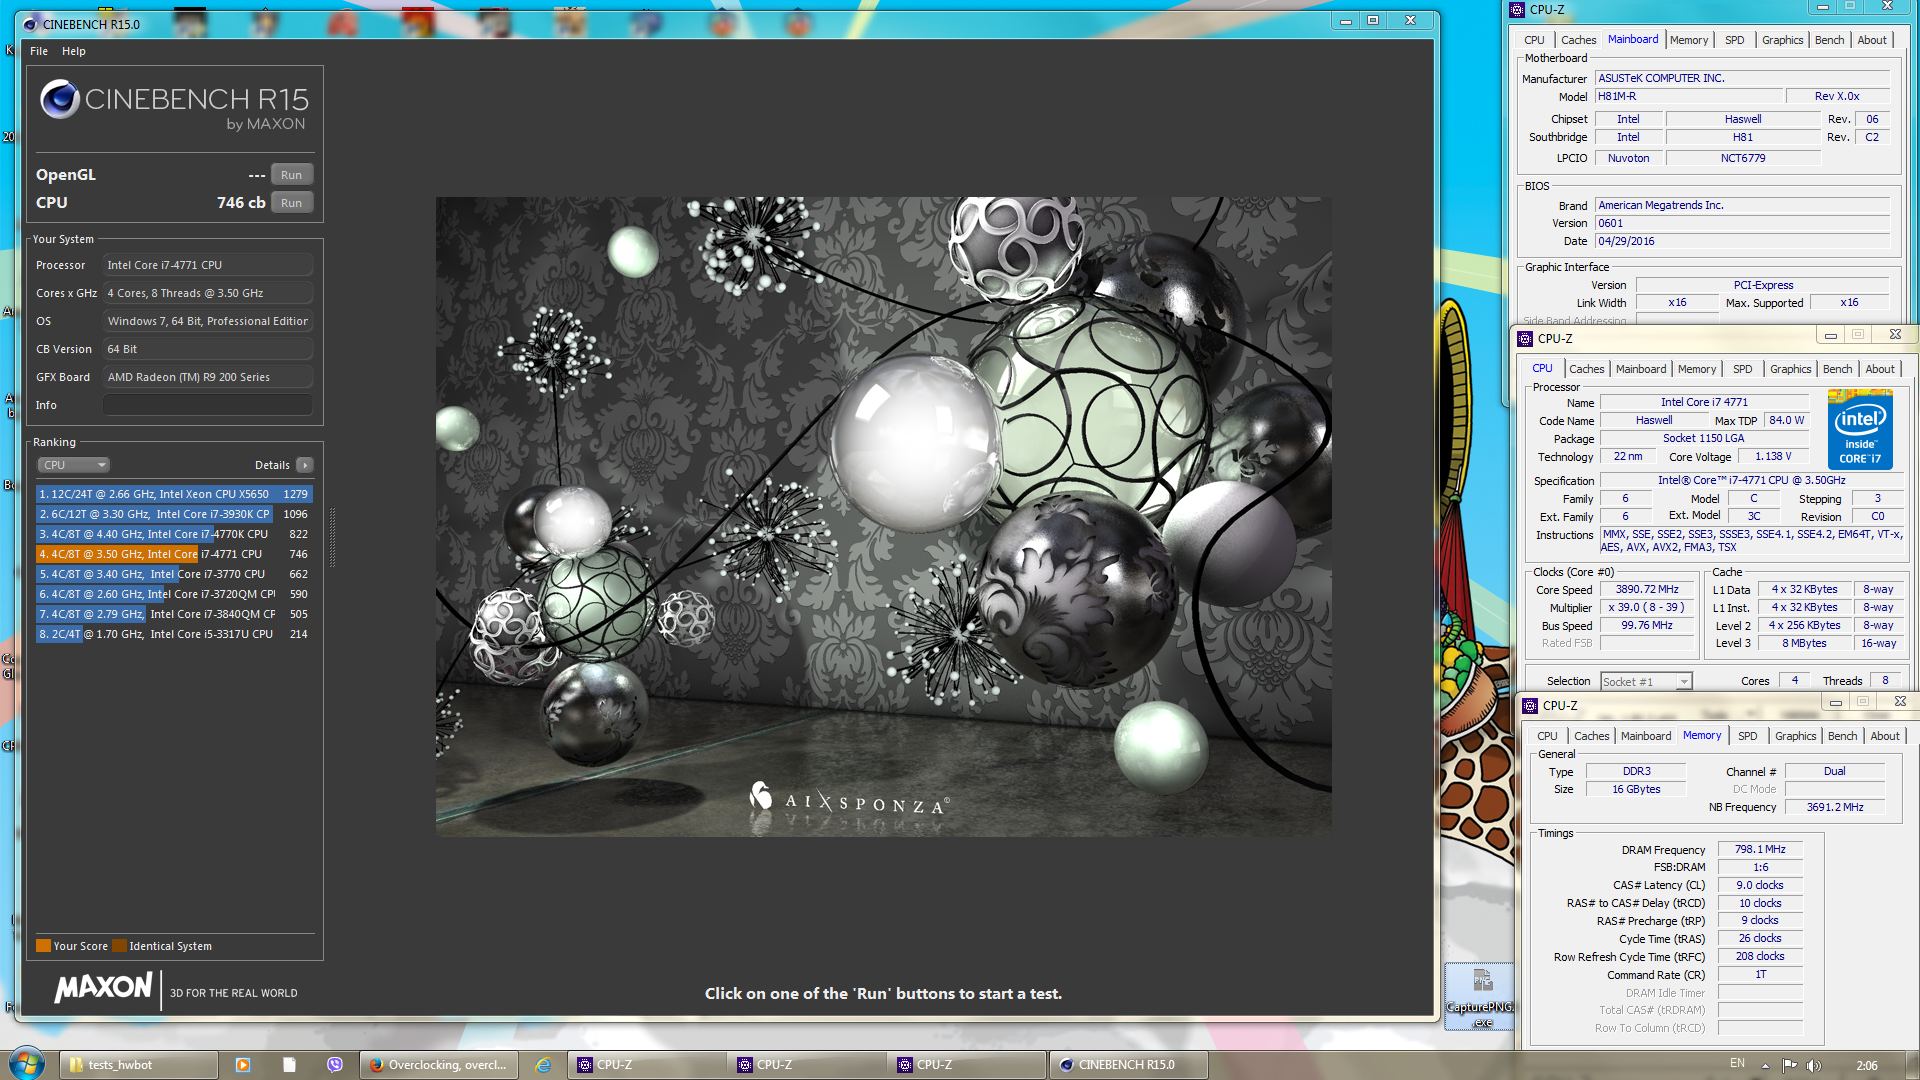Open the Socket #1 selection dropdown

coord(1646,681)
